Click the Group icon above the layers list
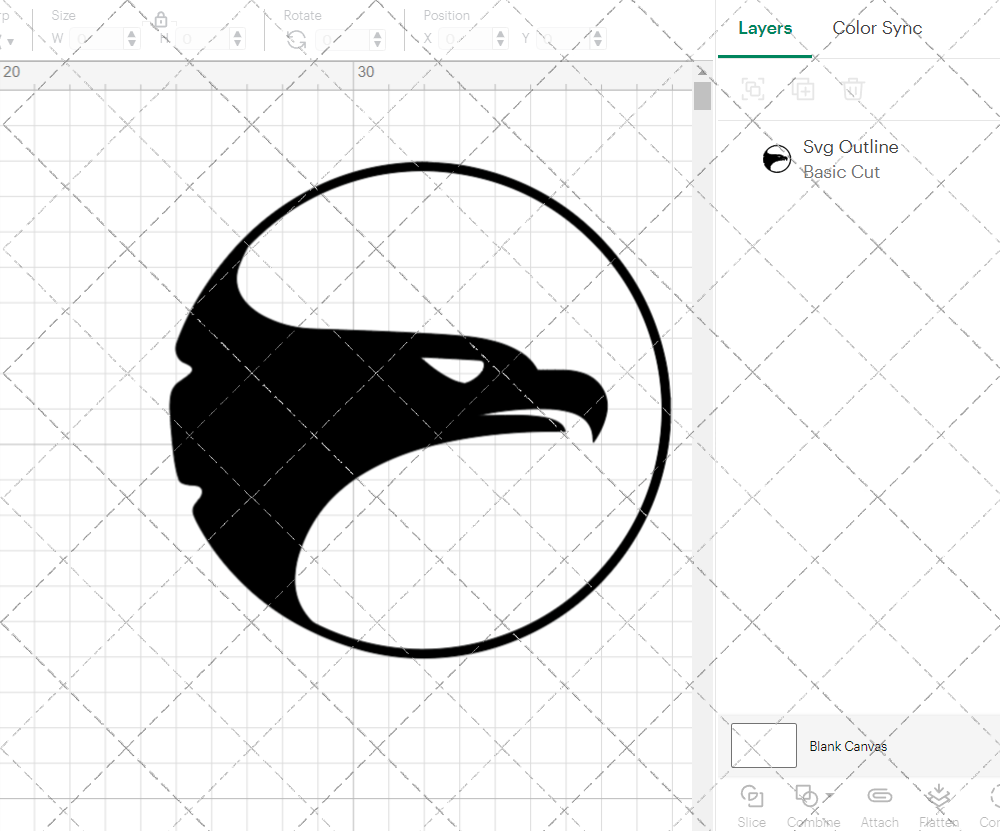 pos(753,89)
